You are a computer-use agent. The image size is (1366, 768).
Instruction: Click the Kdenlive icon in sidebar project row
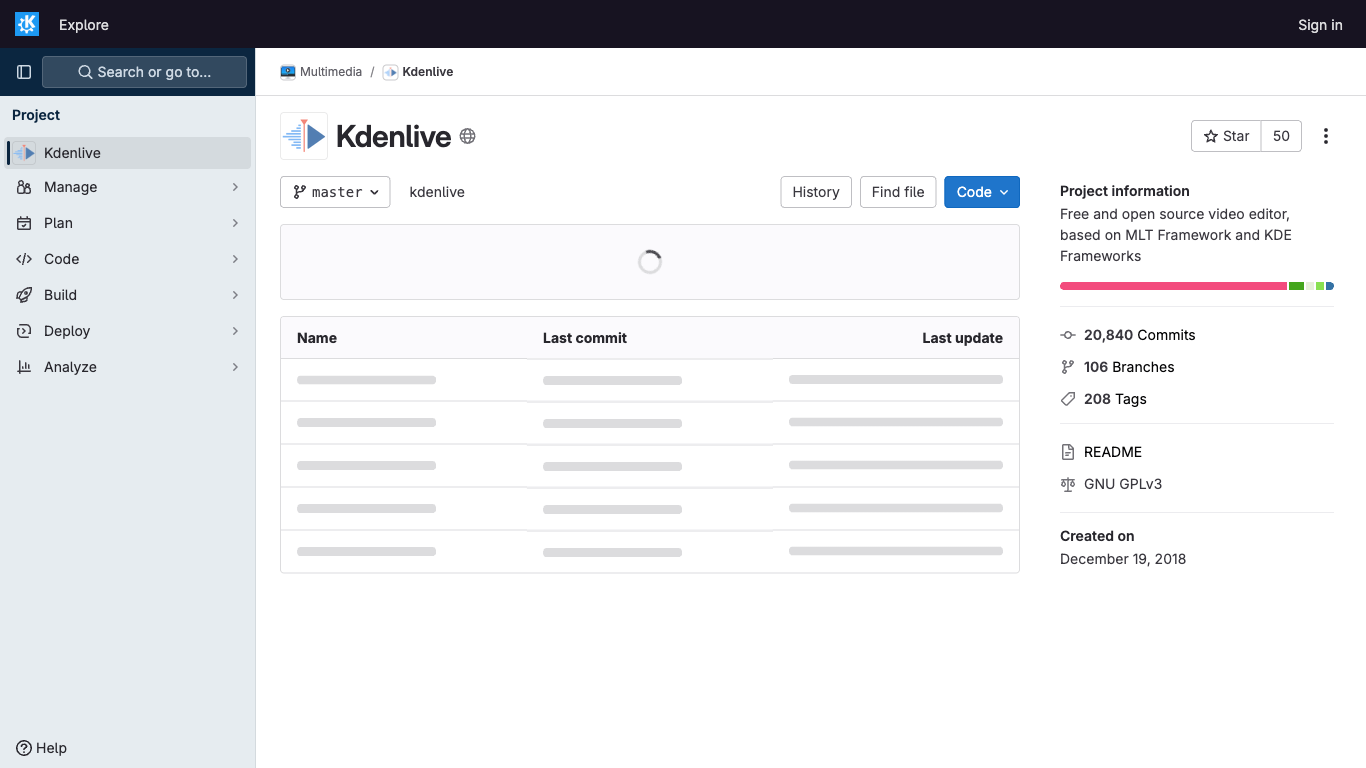click(x=24, y=153)
